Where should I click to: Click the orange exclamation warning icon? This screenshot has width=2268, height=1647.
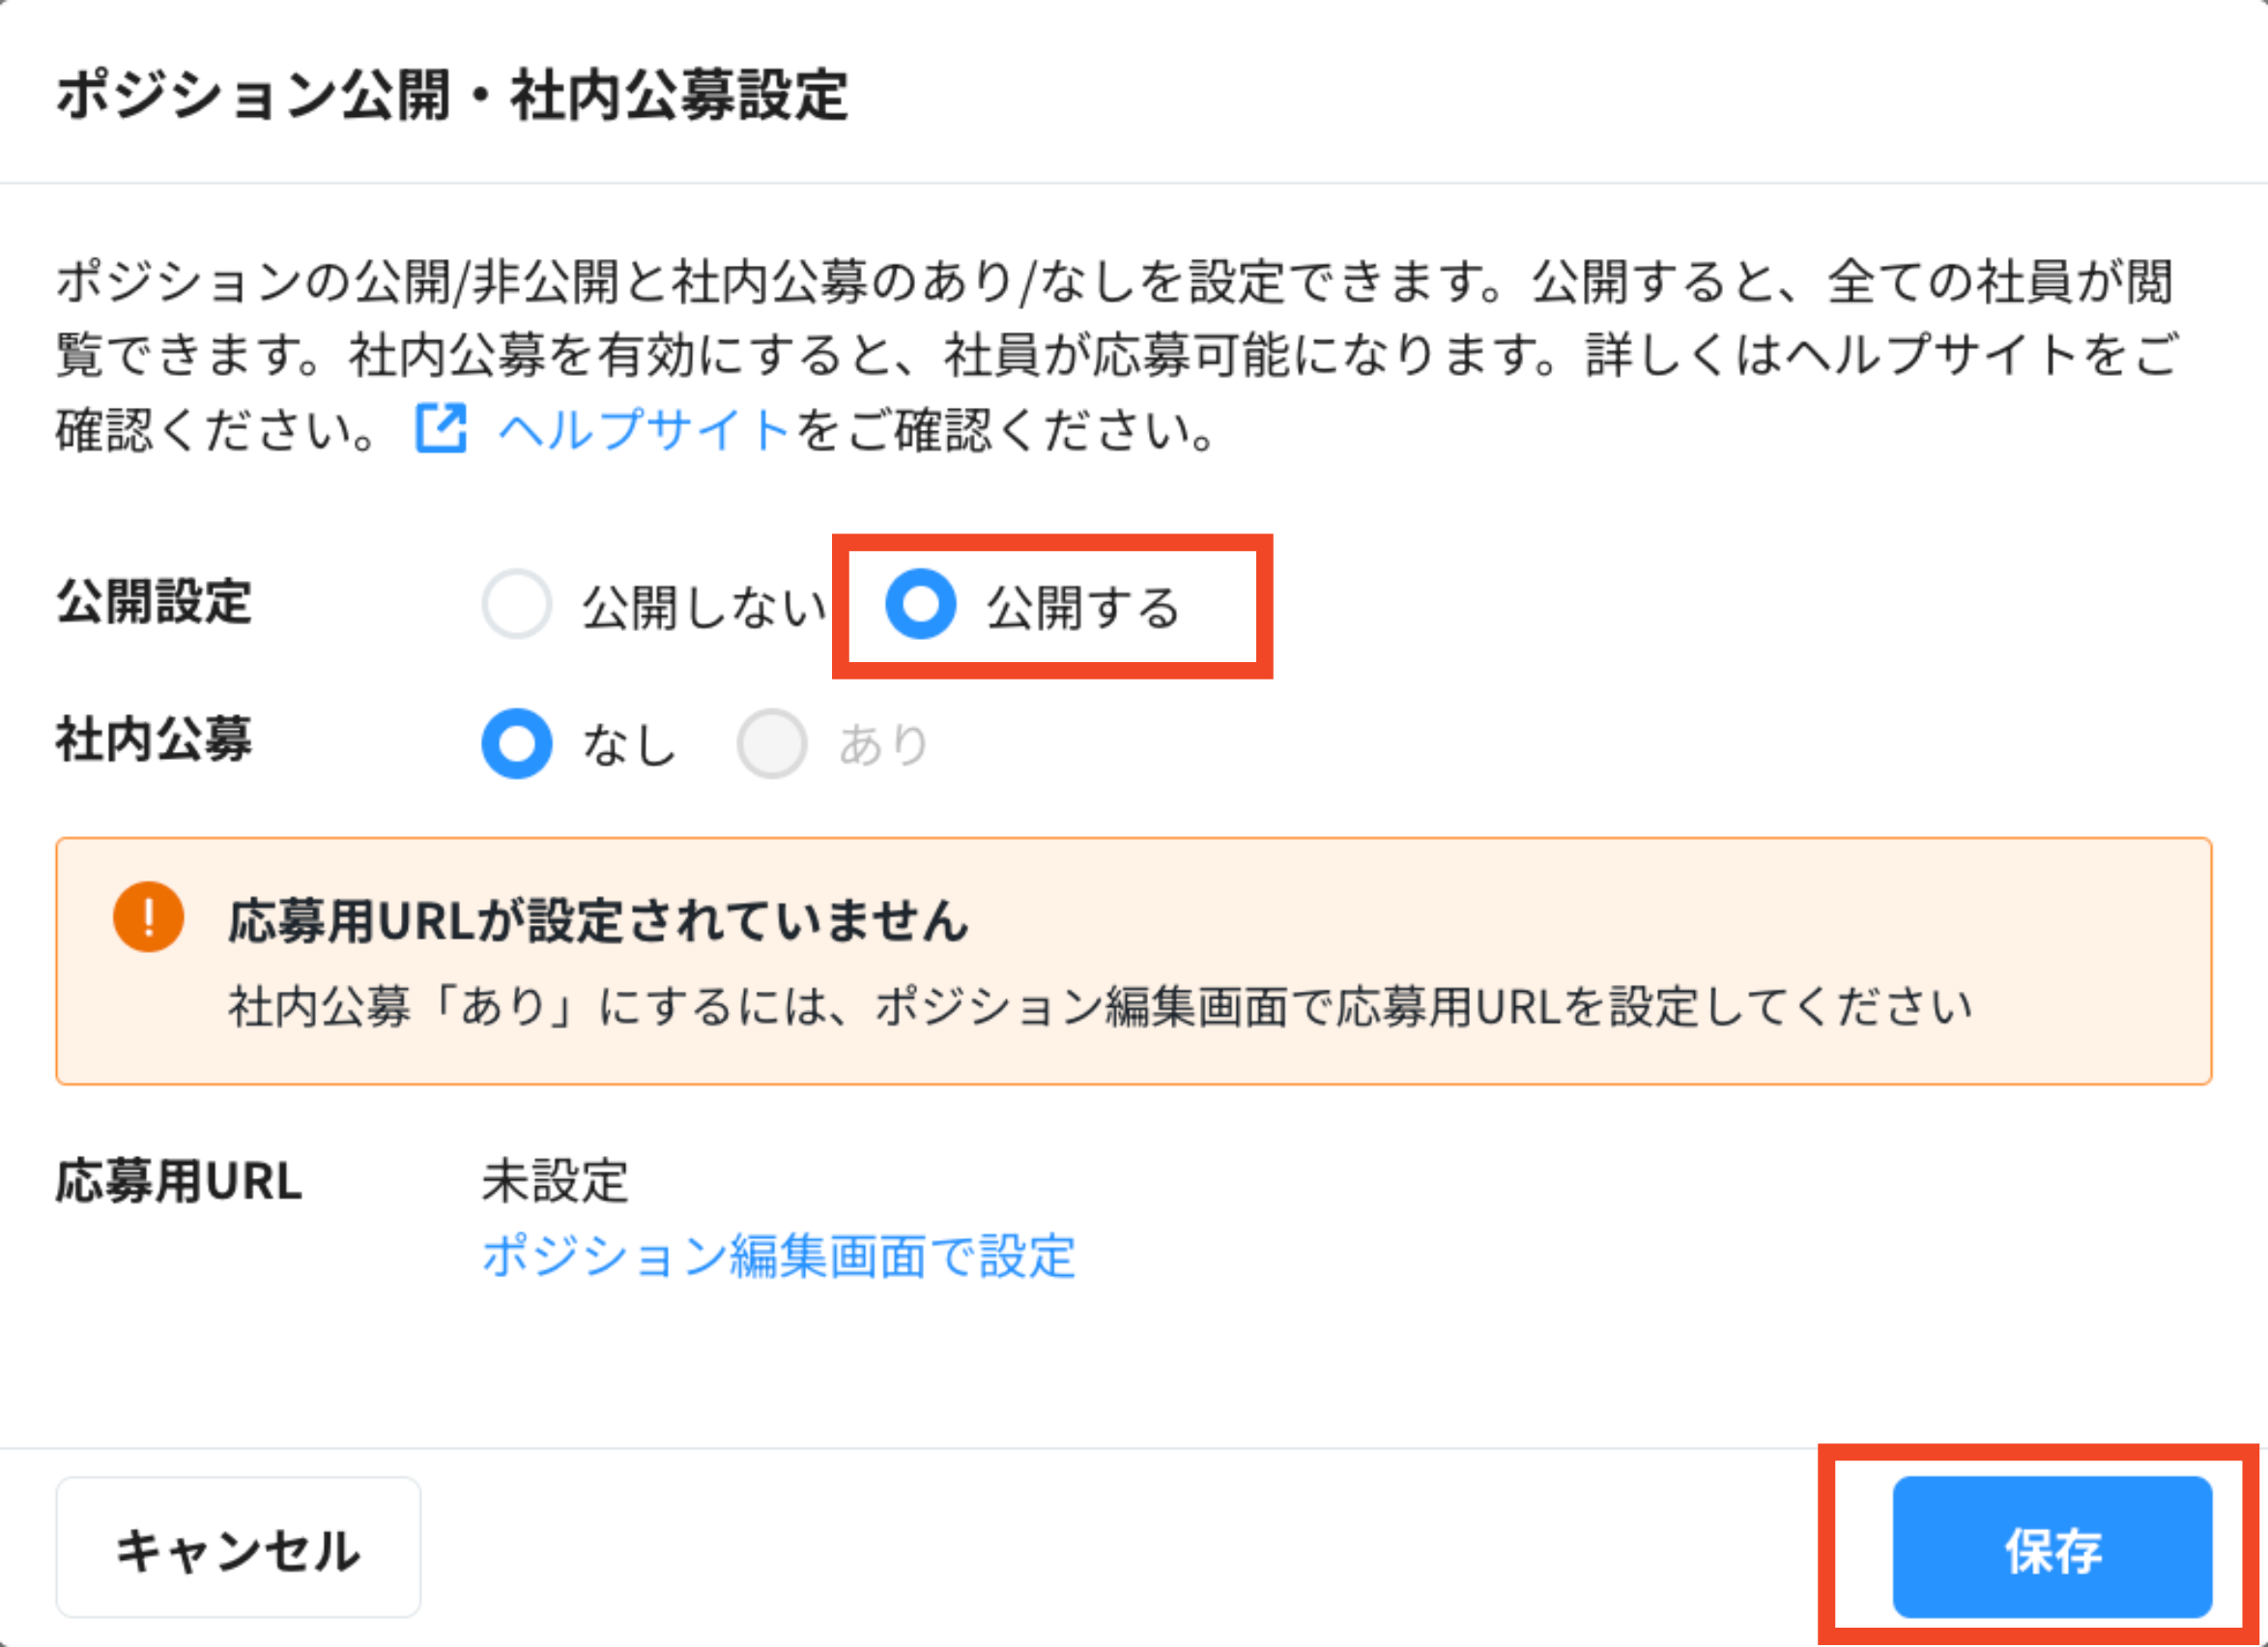148,916
